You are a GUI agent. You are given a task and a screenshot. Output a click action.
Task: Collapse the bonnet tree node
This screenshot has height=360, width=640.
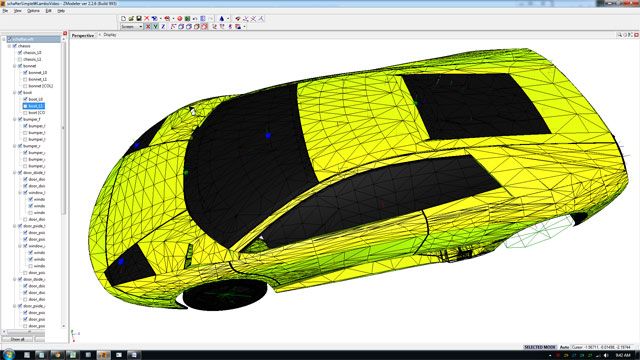[x=15, y=66]
